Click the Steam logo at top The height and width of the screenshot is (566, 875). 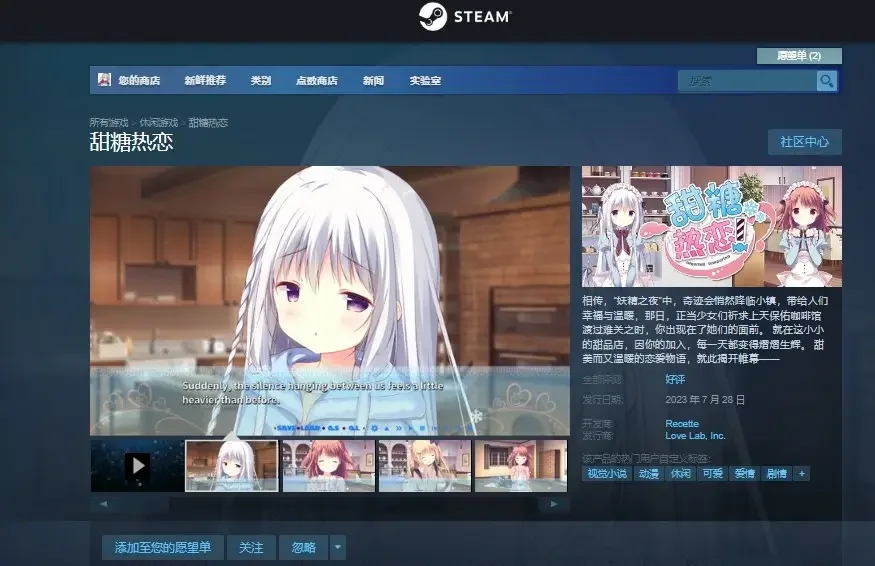(465, 17)
